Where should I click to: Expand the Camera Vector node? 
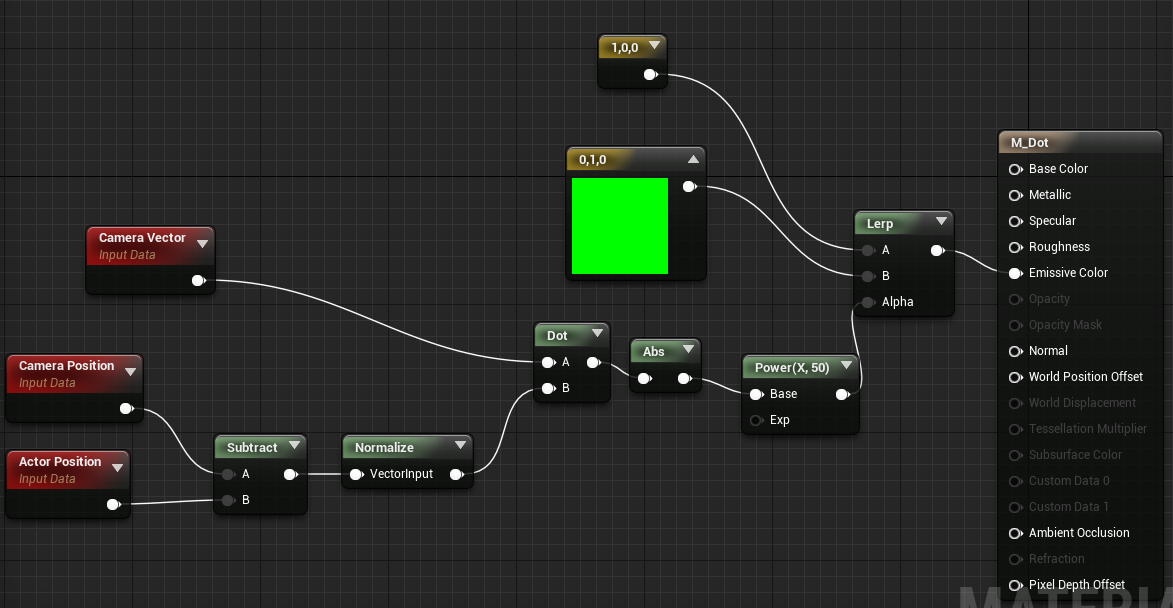(x=203, y=244)
